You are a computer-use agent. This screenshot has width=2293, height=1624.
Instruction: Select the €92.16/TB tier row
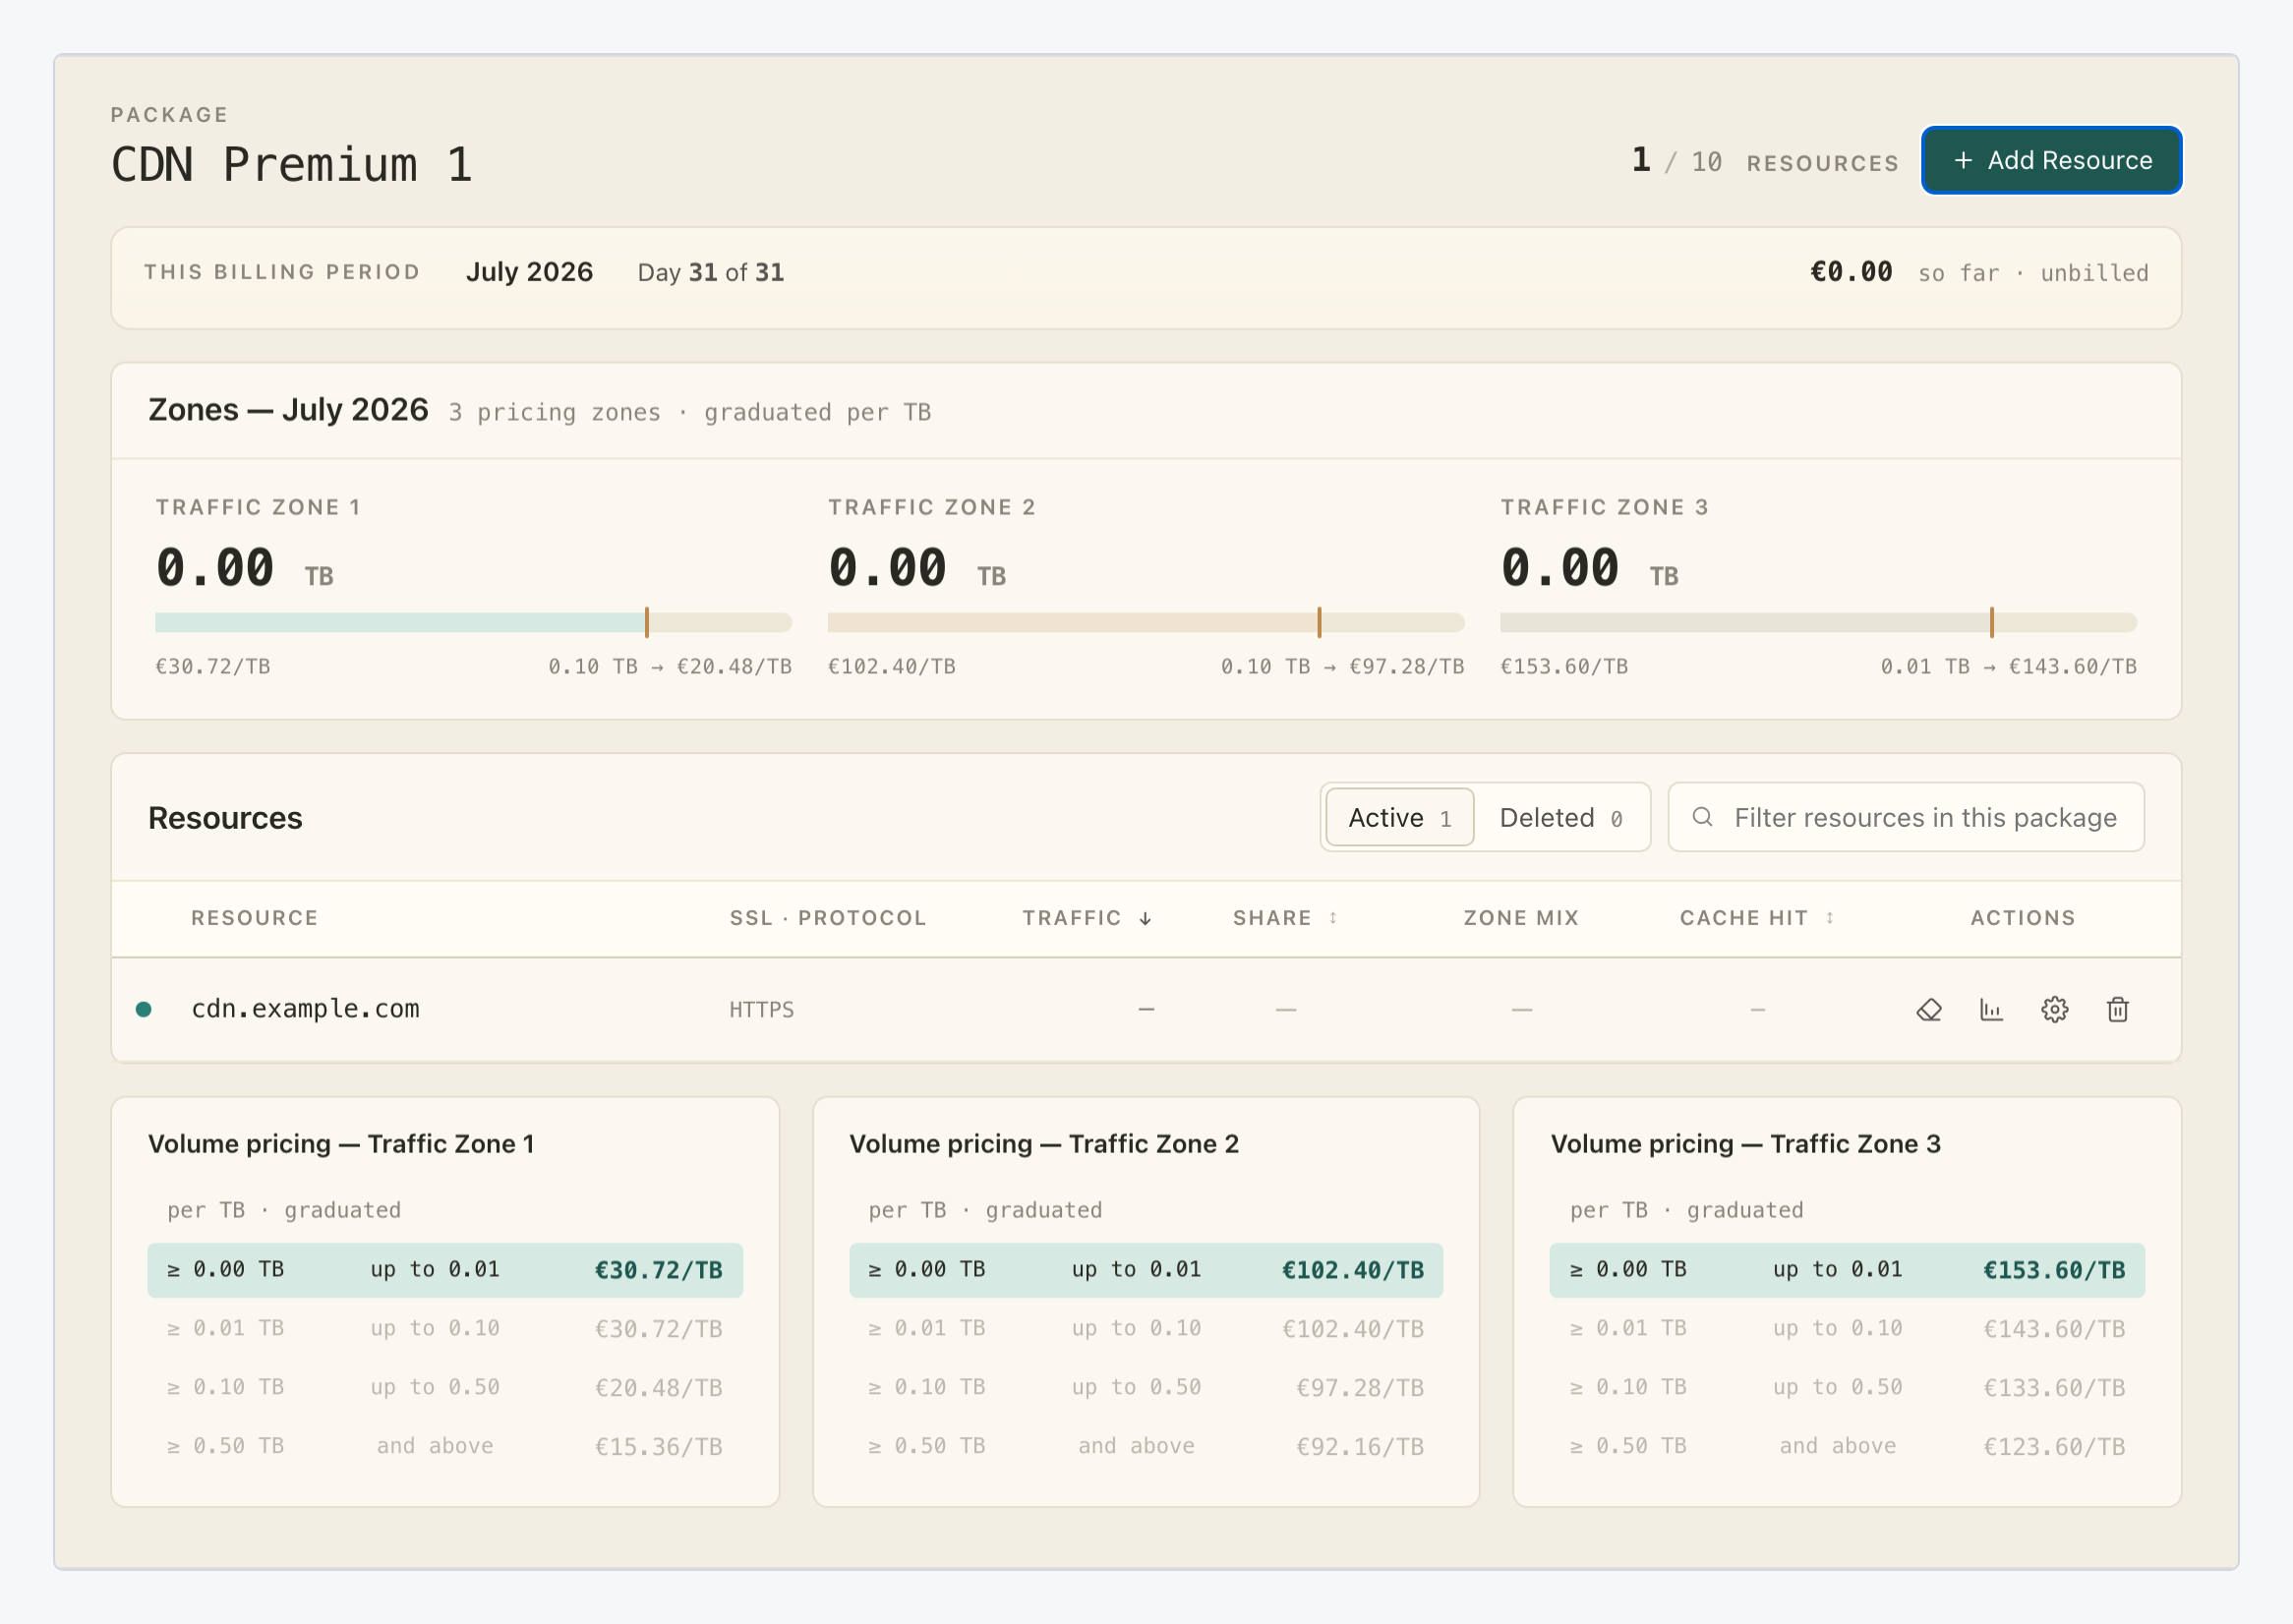tap(1146, 1446)
